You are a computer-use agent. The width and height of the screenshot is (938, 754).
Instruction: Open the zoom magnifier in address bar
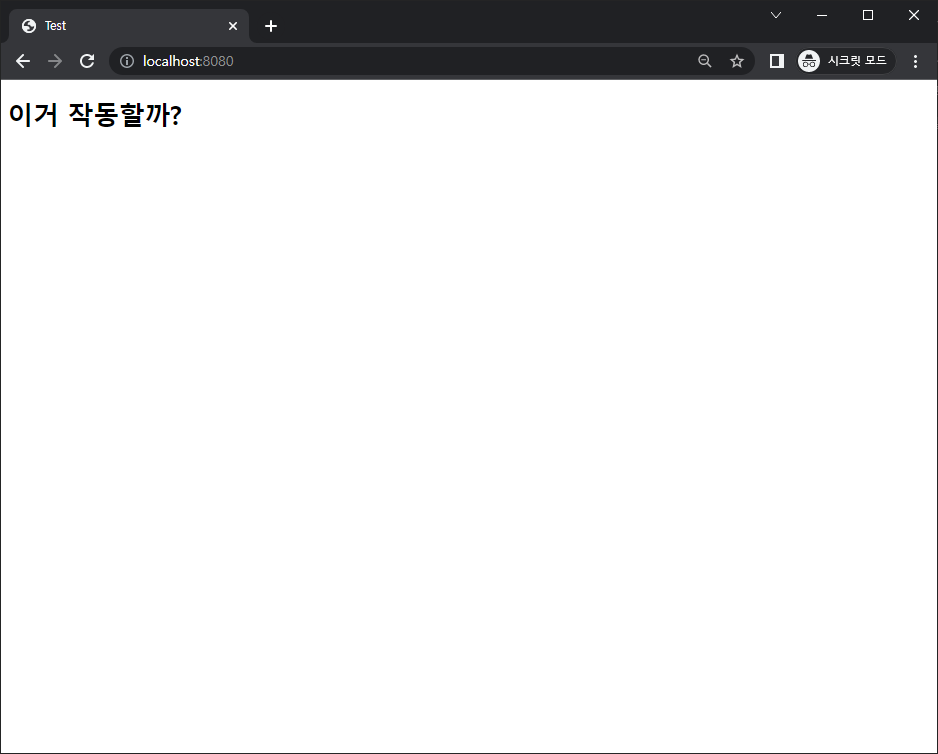click(x=705, y=61)
